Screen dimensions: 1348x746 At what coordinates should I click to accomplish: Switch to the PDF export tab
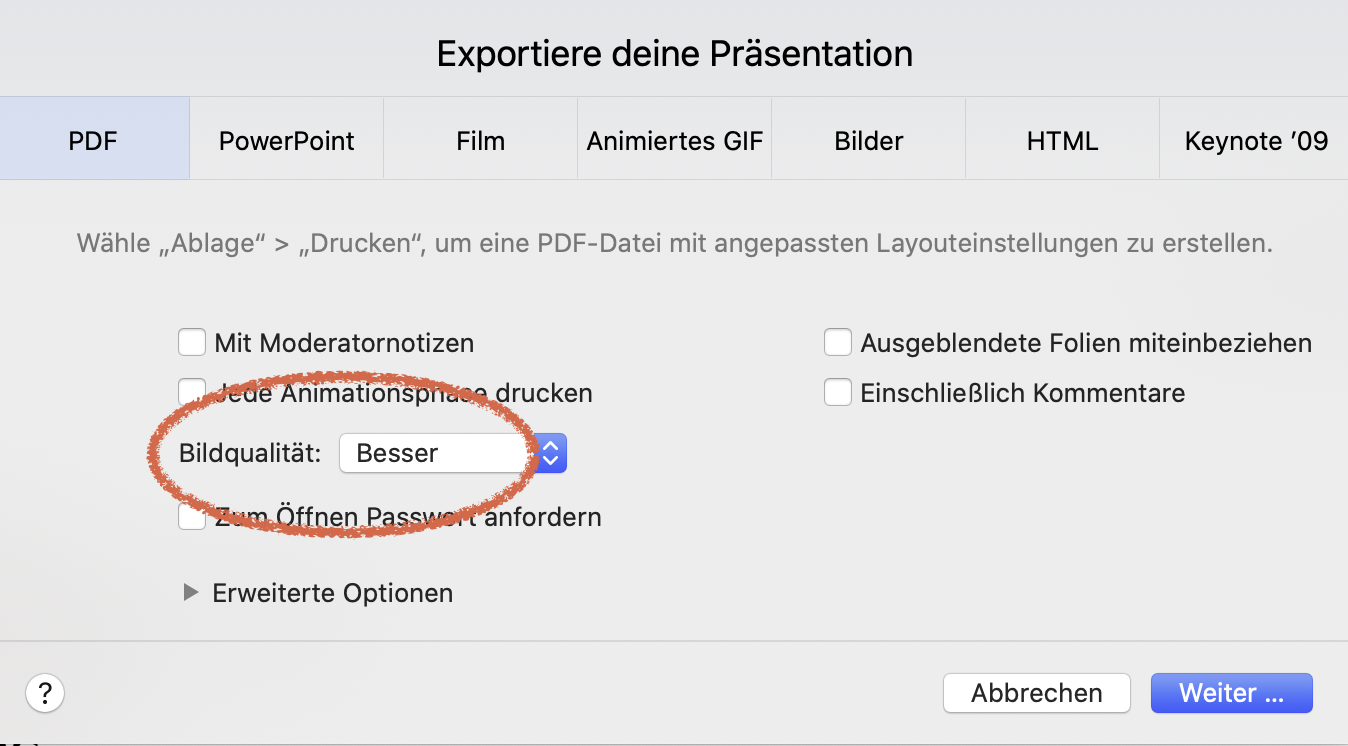point(93,141)
